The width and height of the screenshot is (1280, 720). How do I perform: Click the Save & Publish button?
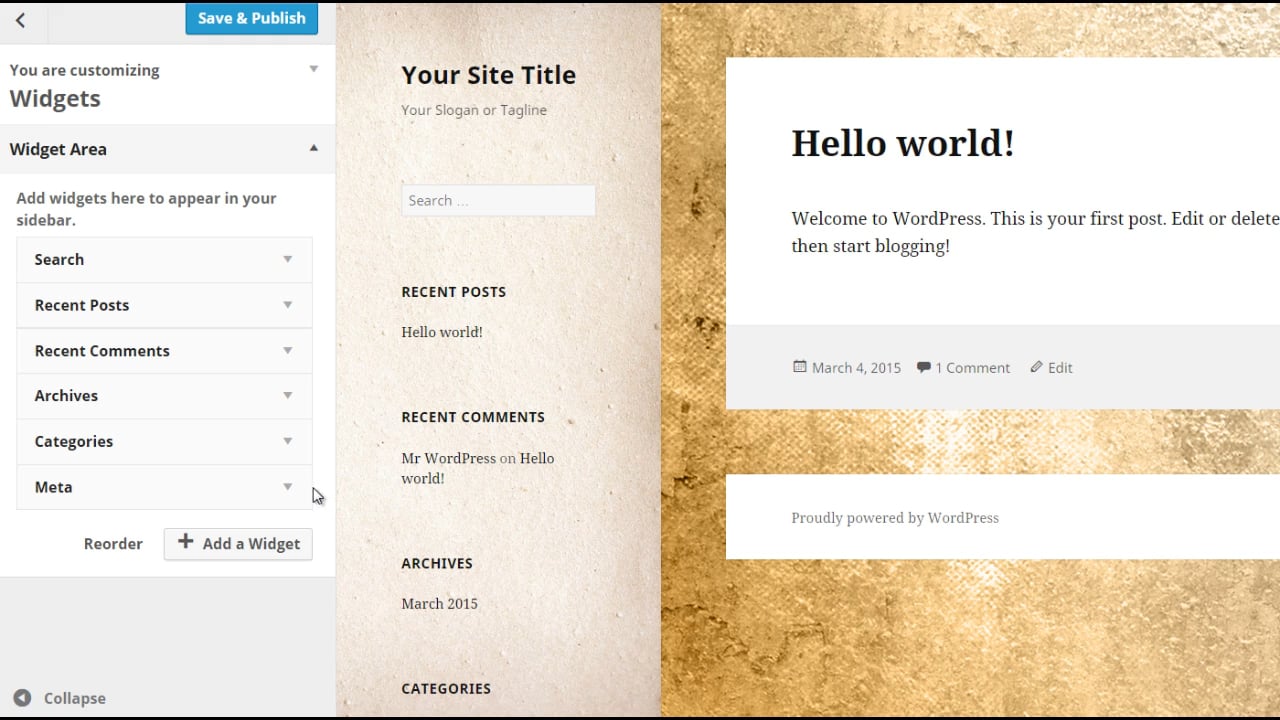pyautogui.click(x=251, y=18)
